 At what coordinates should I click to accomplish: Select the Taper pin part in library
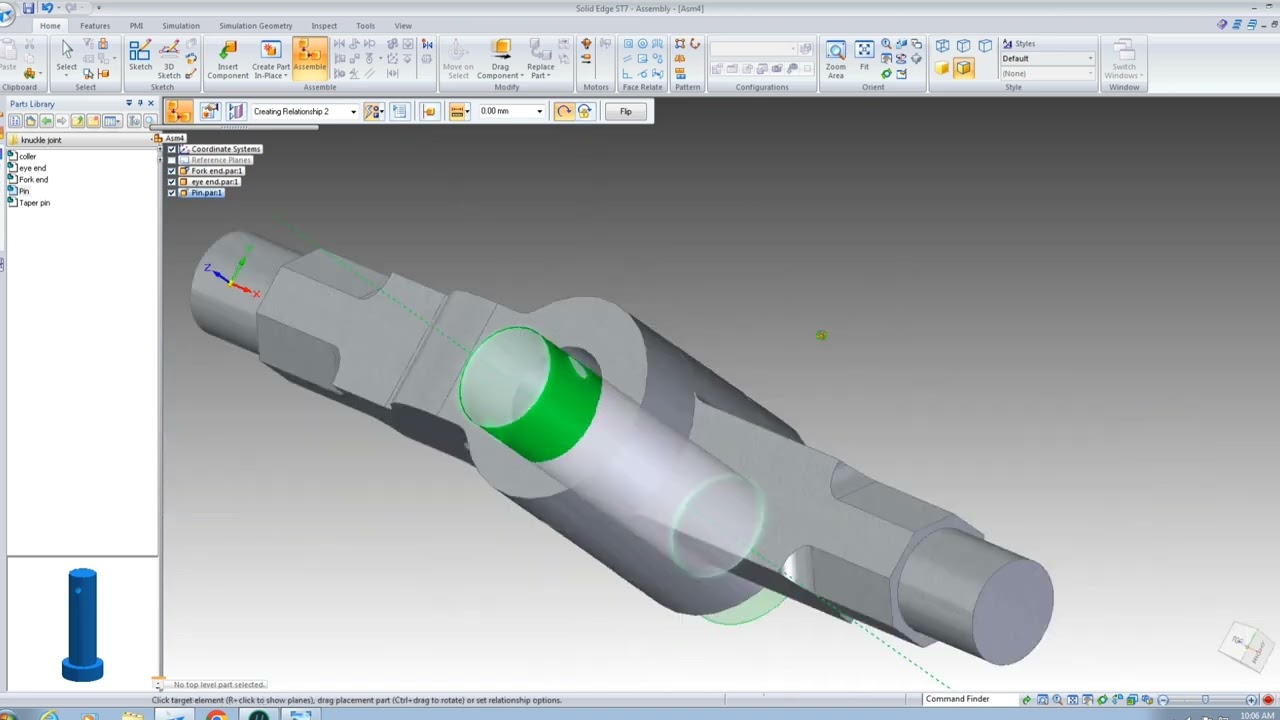(x=34, y=203)
